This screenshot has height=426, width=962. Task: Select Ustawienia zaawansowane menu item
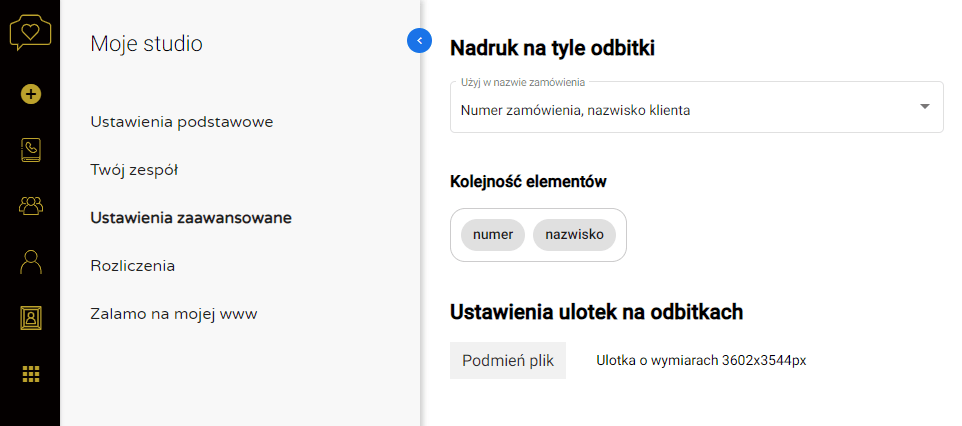click(x=191, y=218)
